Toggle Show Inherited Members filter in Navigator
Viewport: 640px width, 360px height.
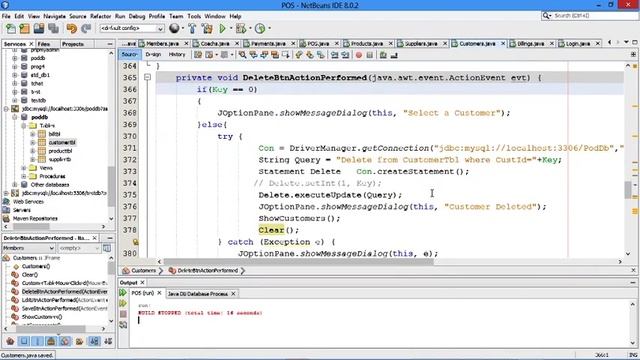click(x=10, y=341)
